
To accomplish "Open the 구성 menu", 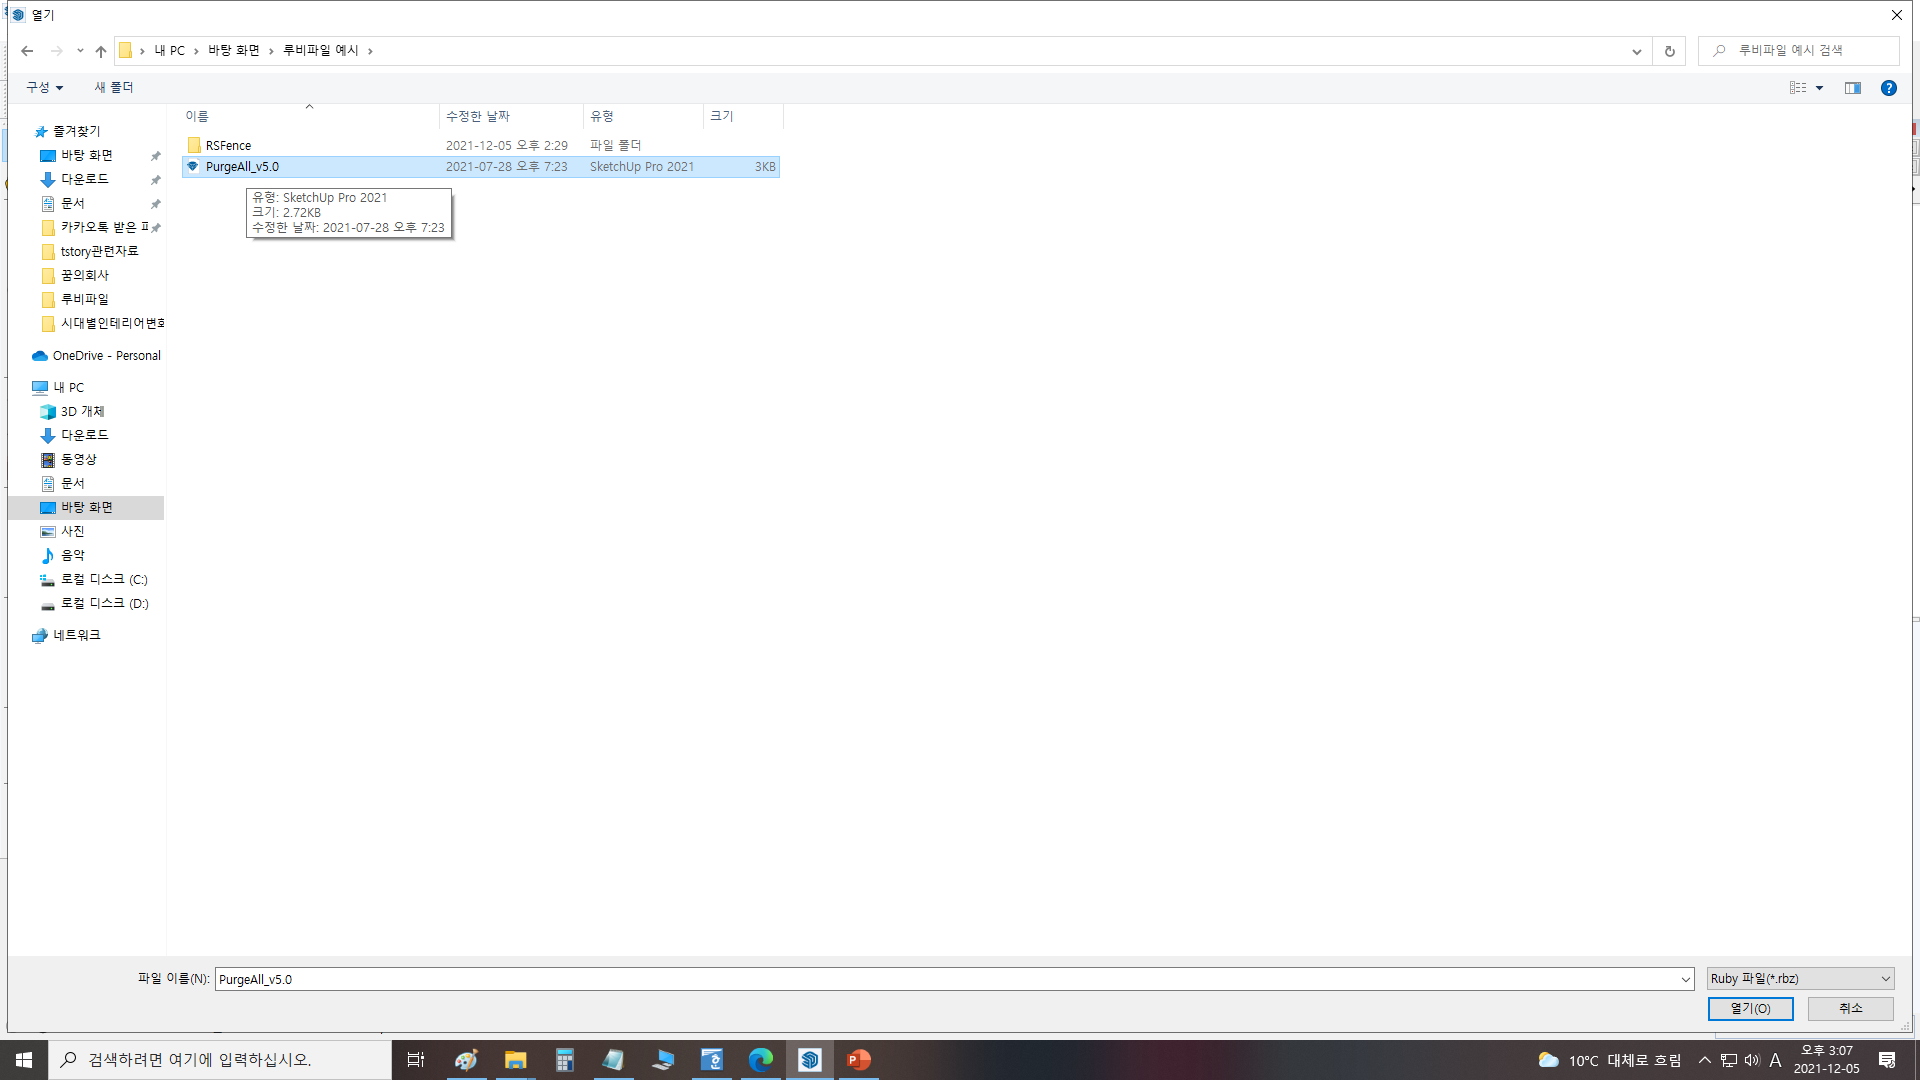I will (x=44, y=88).
